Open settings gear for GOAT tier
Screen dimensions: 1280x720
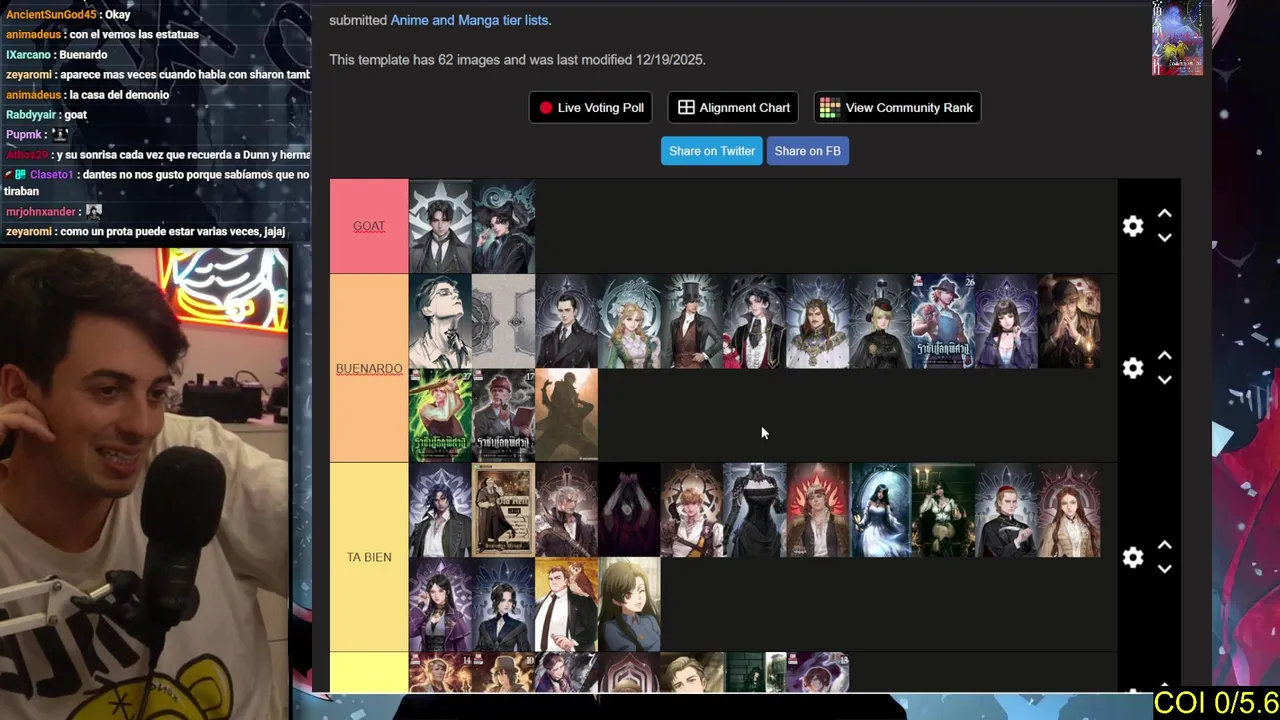[1133, 226]
